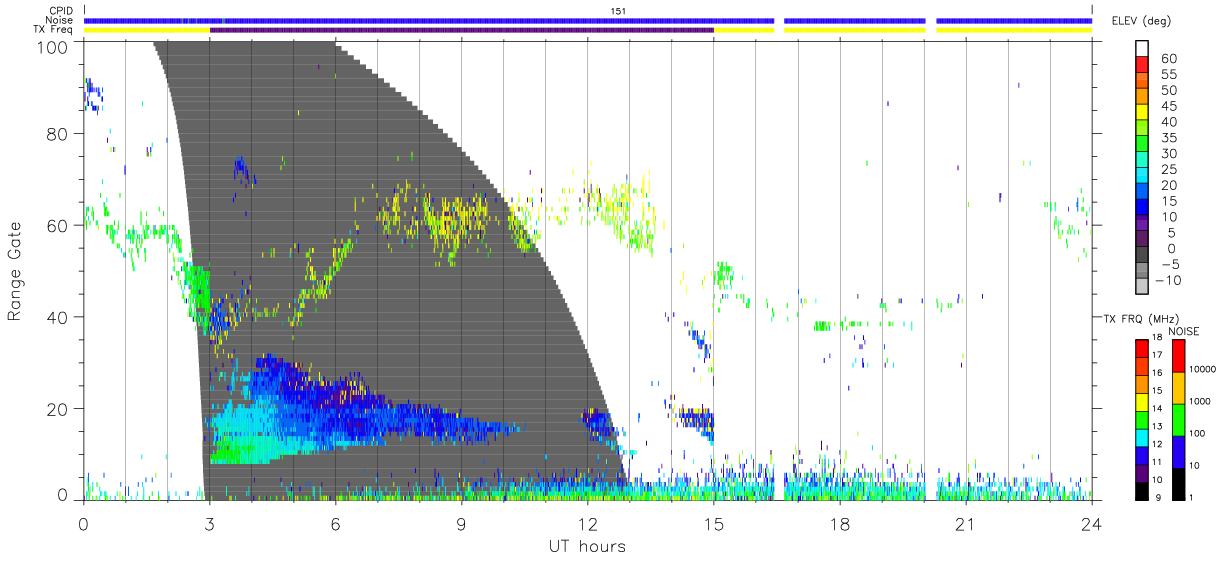Viewport: 1228px width, 567px height.
Task: Click the 'NOISE' legend title
Action: click(1183, 331)
